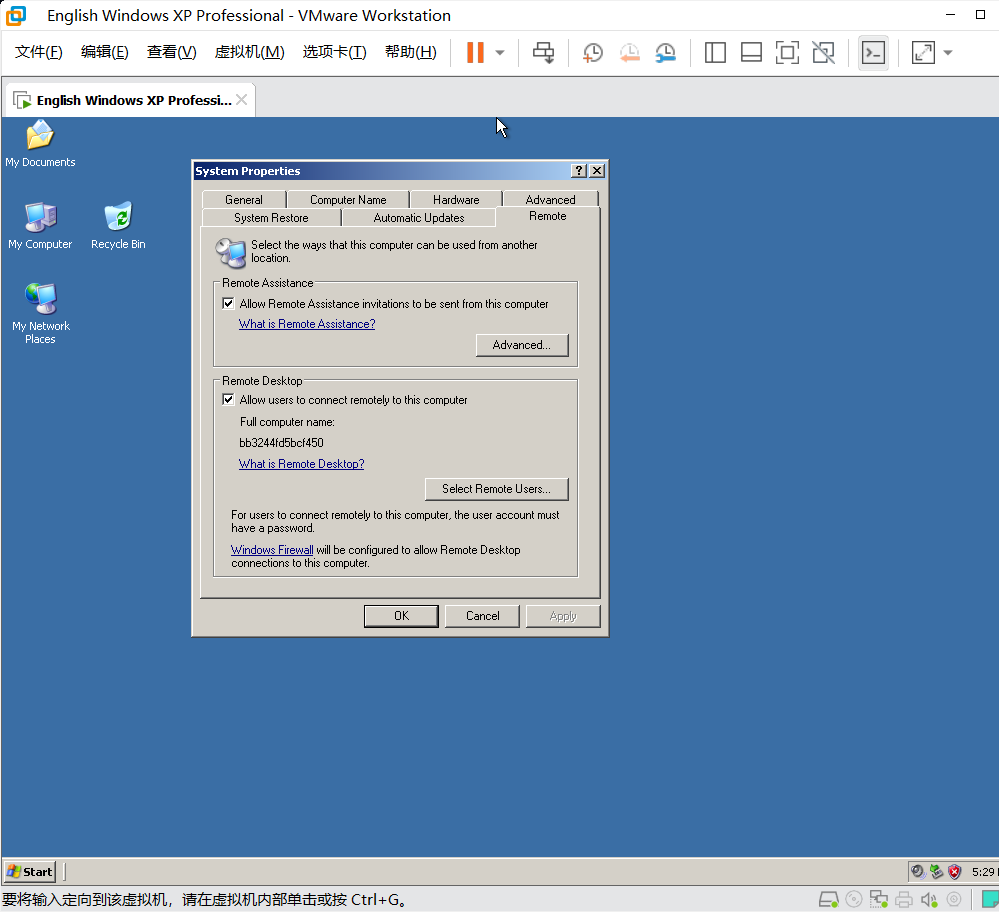999x912 pixels.
Task: Pause the virtual machine
Action: tap(475, 52)
